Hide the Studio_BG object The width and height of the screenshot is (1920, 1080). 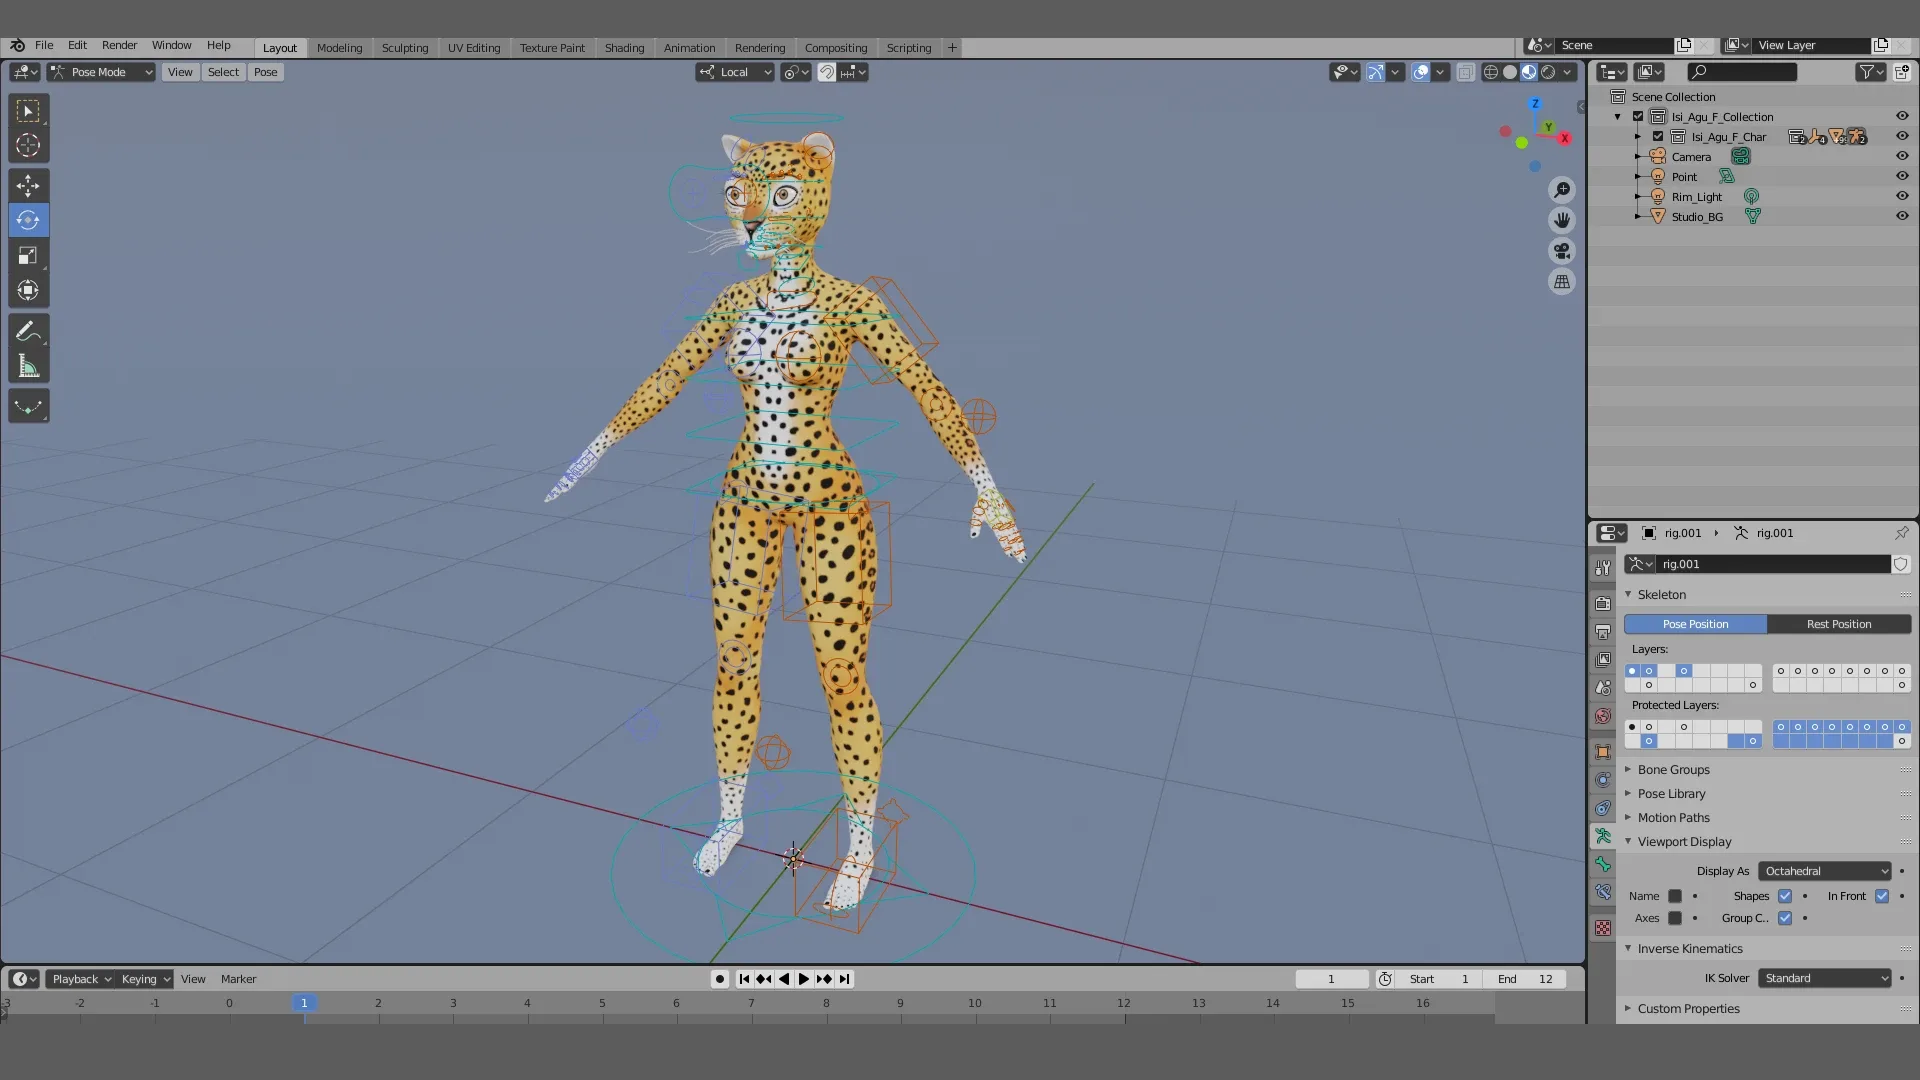(x=1902, y=216)
